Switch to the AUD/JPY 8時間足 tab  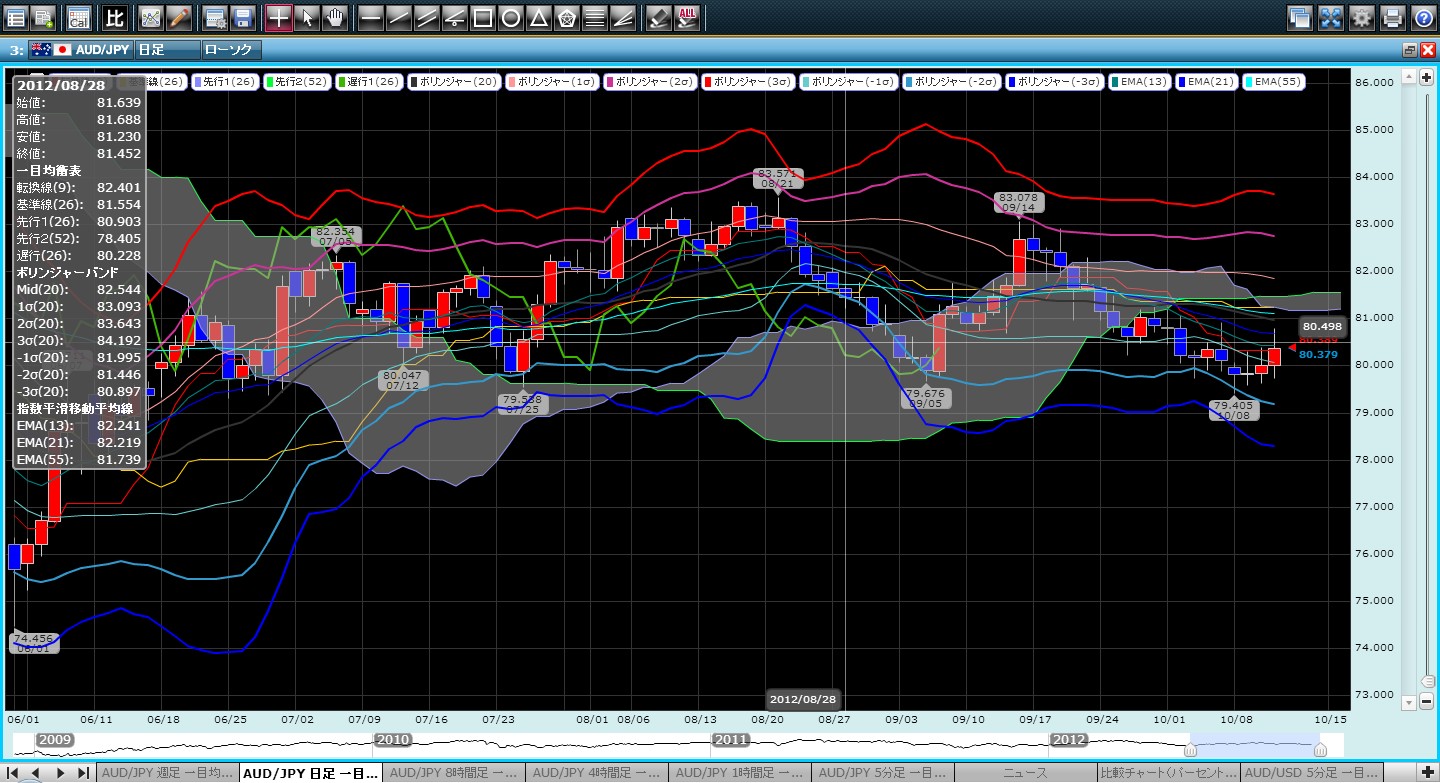[455, 773]
